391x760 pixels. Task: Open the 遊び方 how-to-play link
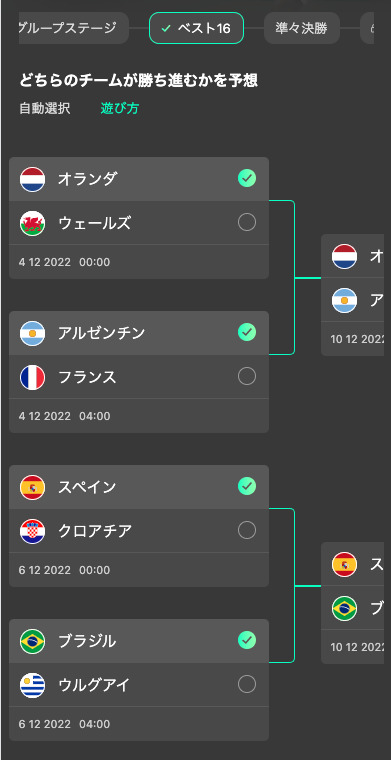coord(120,109)
